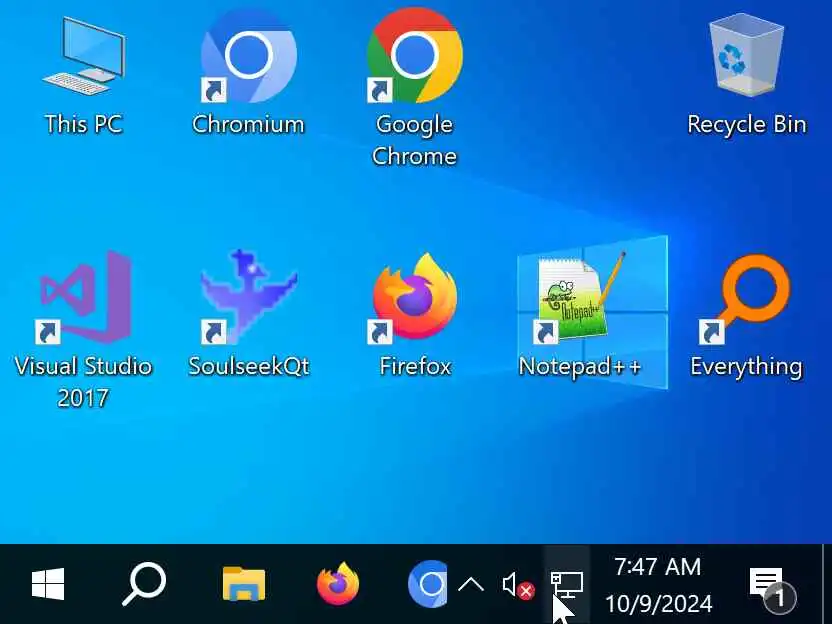This screenshot has height=624, width=832.
Task: Launch Chromium from the desktop shortcut
Action: (248, 74)
